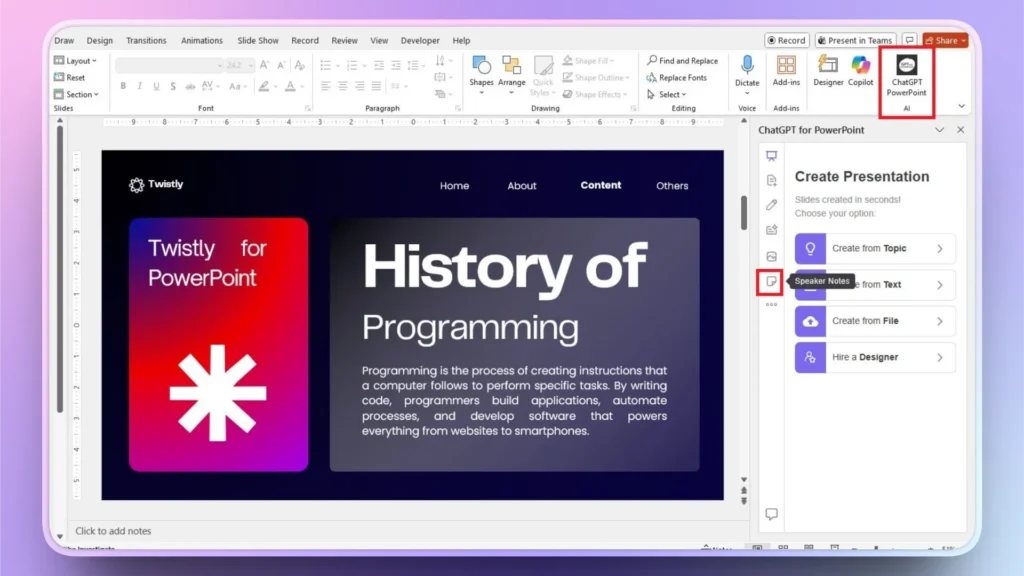Screen dimensions: 1024x576
Task: Switch to the Animations ribbon tab
Action: [x=202, y=40]
